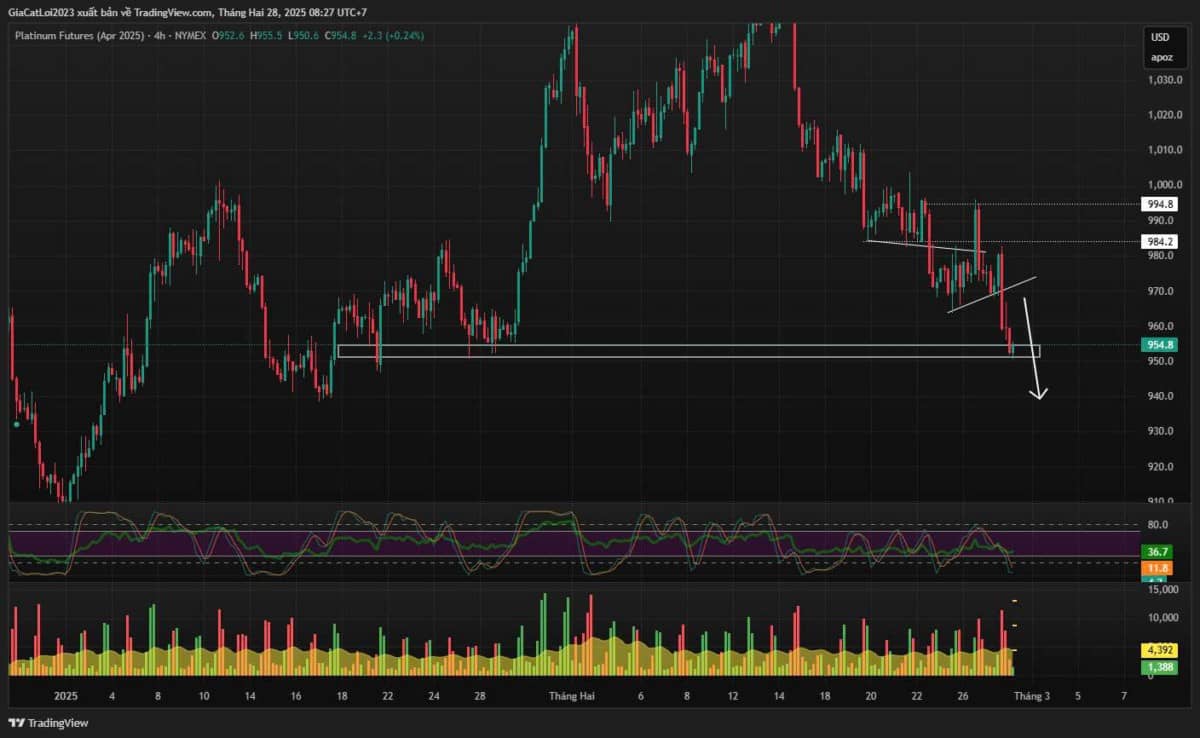The width and height of the screenshot is (1200, 738).
Task: Click 920.0 on the price axis
Action: coord(1160,466)
